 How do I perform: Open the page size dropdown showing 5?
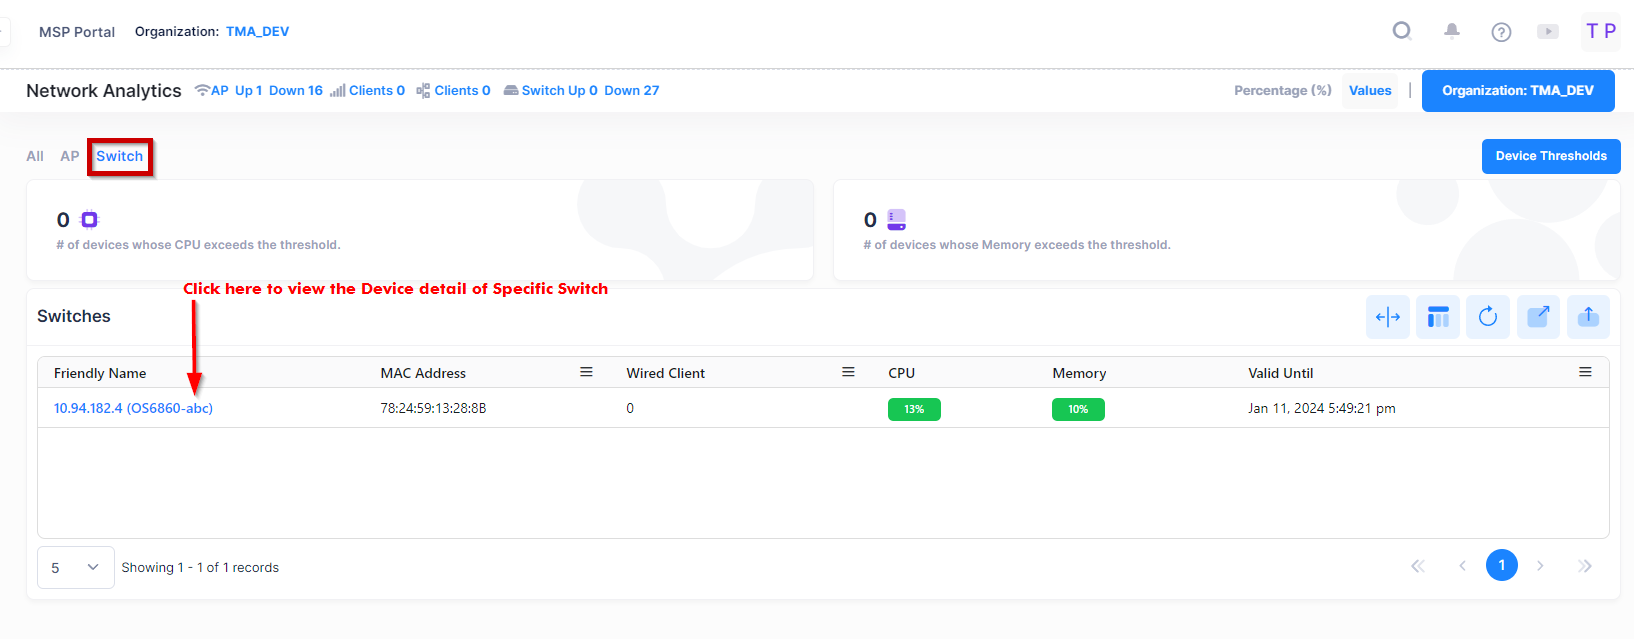[76, 567]
